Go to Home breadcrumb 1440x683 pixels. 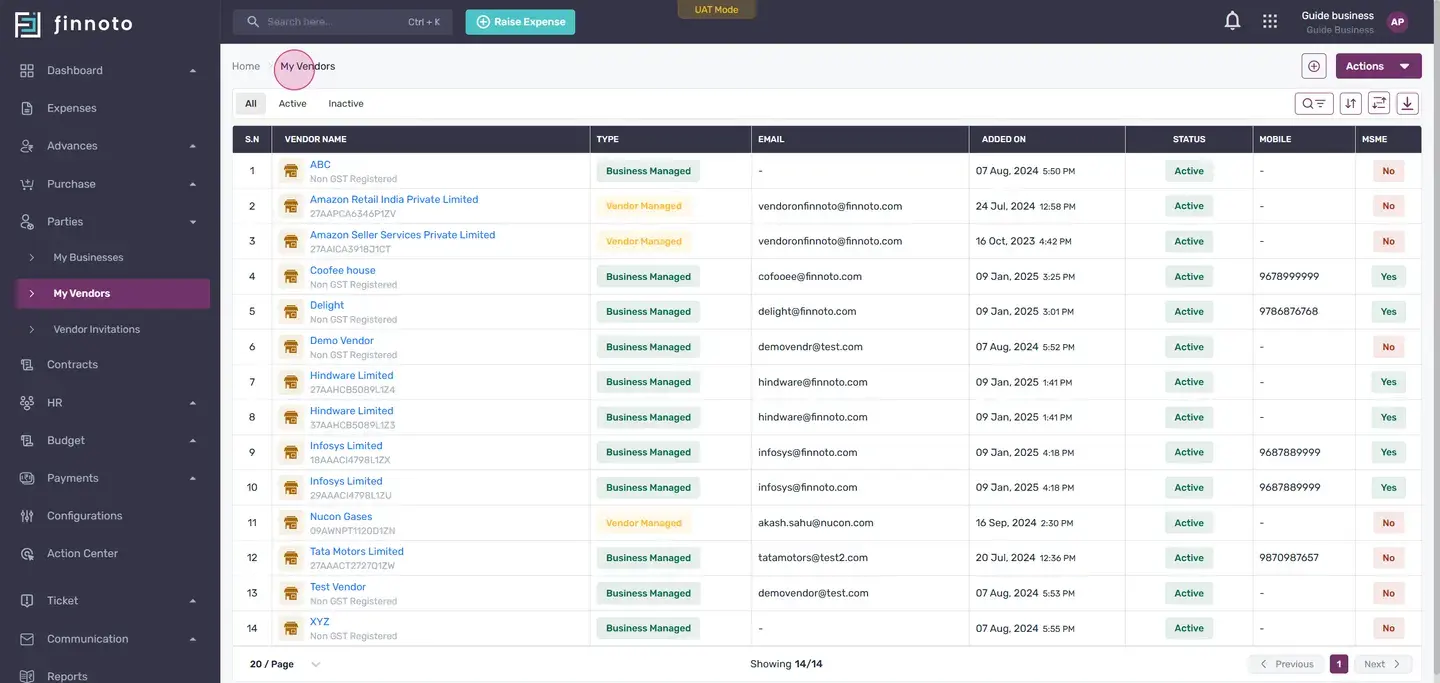pyautogui.click(x=246, y=66)
